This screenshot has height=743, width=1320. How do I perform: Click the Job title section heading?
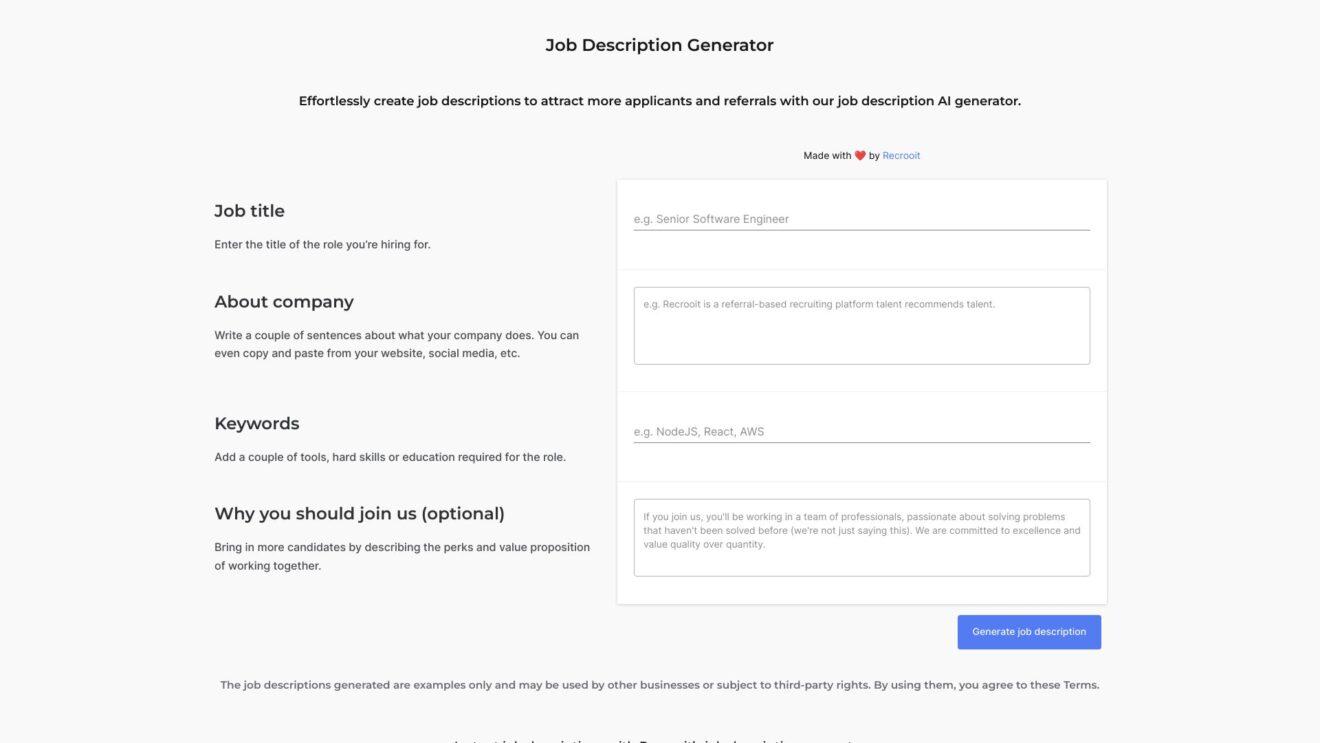pos(249,210)
